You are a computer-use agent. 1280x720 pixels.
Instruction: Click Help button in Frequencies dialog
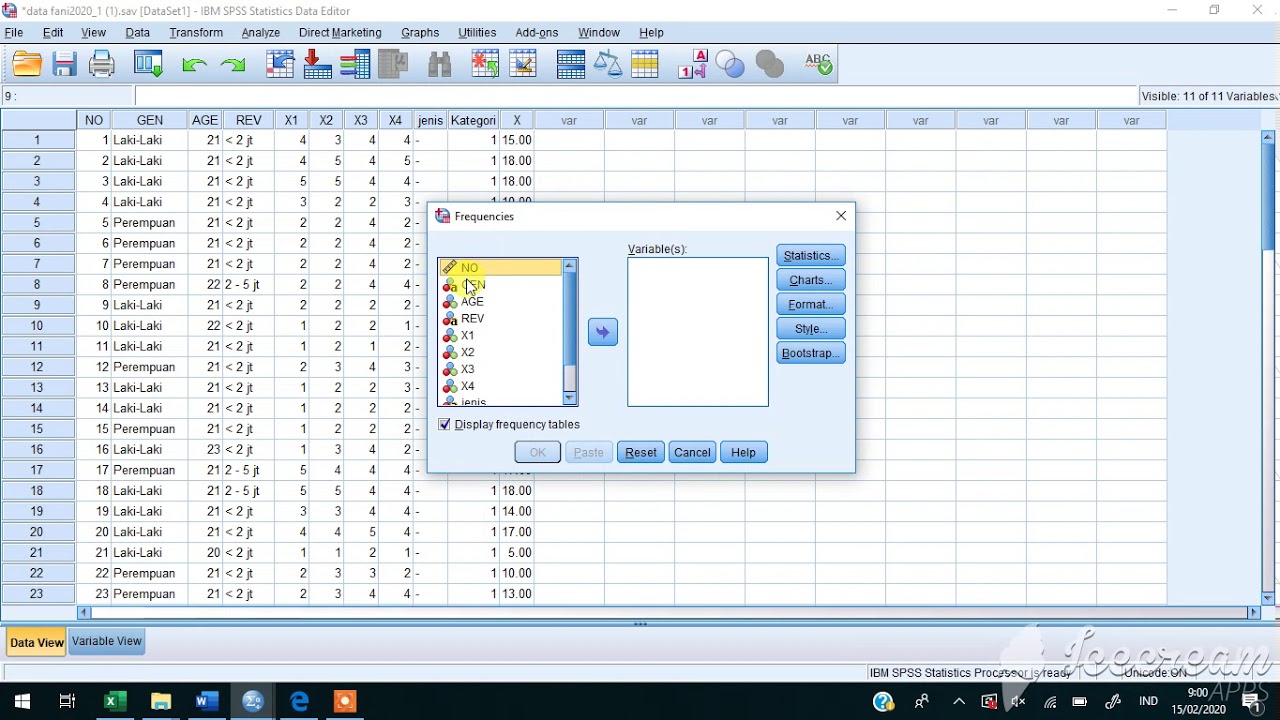(743, 453)
